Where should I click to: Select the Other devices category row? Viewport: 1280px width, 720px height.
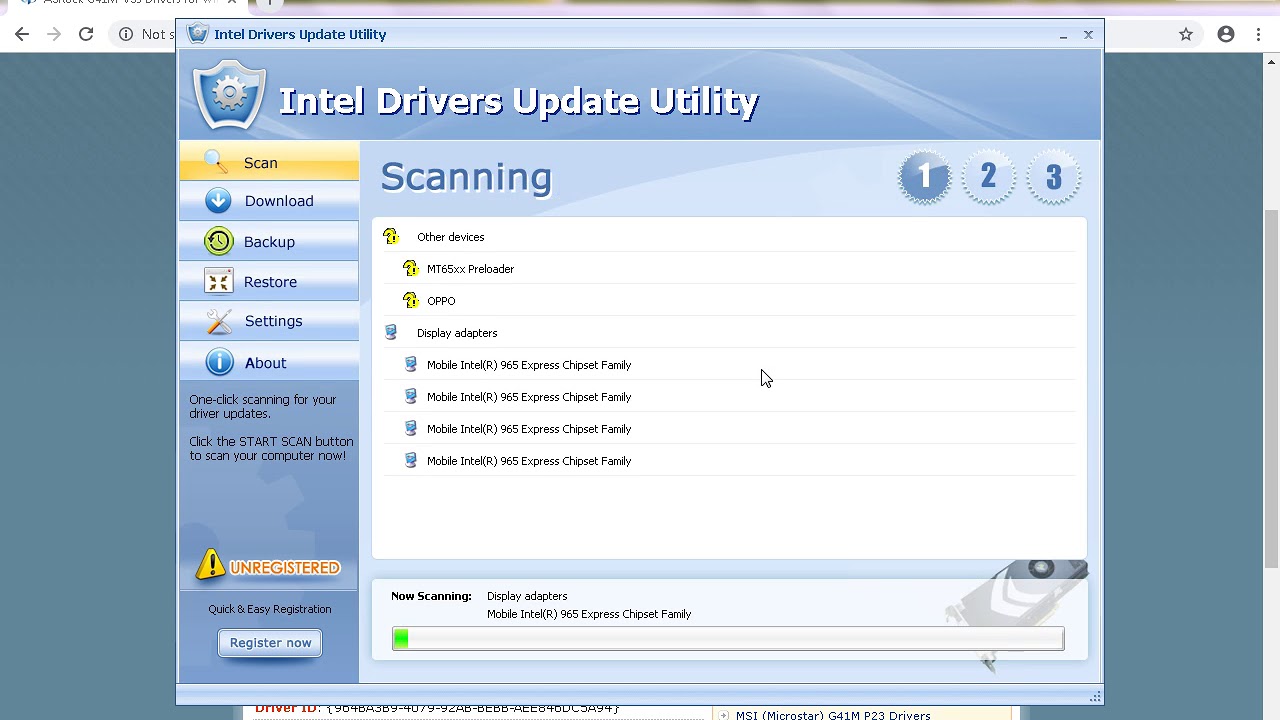[x=729, y=237]
